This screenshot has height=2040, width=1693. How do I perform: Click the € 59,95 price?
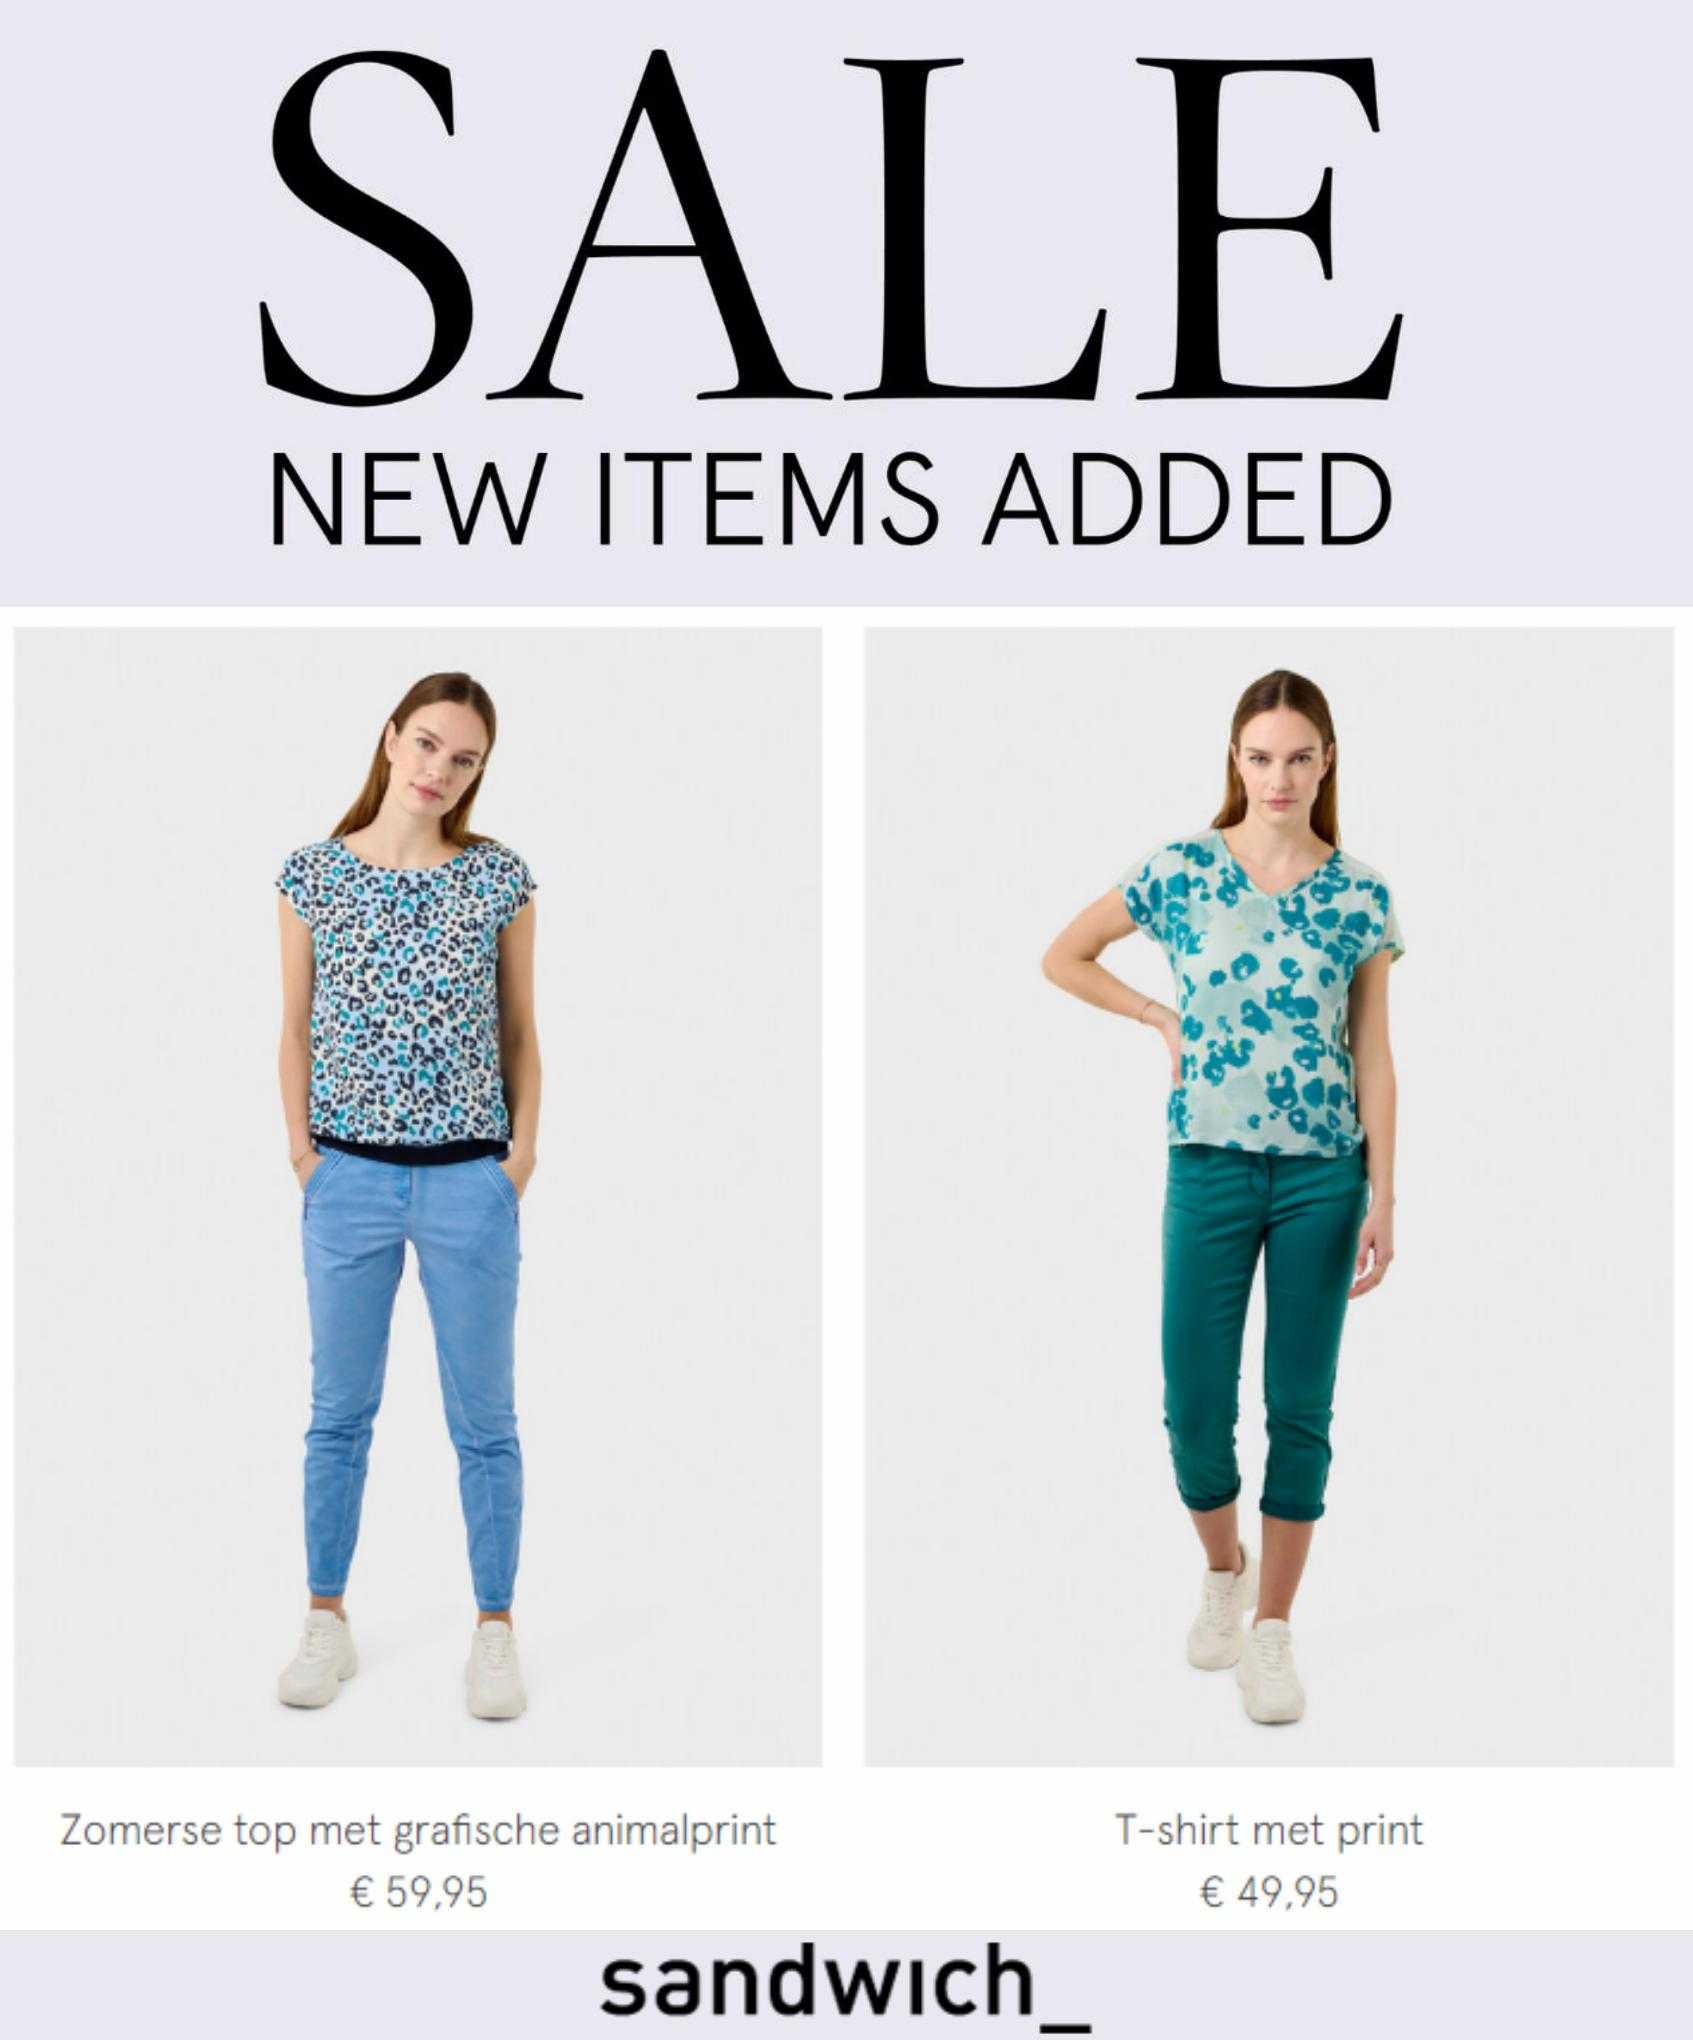[418, 1893]
